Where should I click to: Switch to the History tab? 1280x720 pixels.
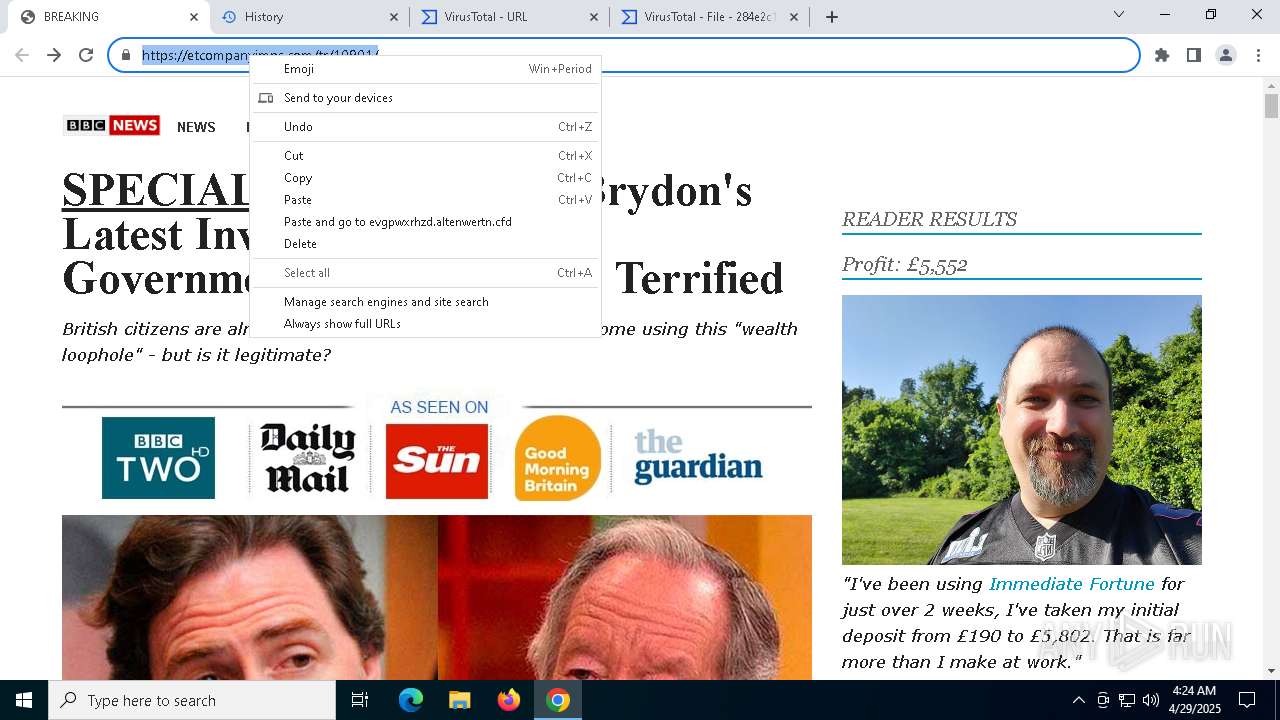tap(310, 16)
